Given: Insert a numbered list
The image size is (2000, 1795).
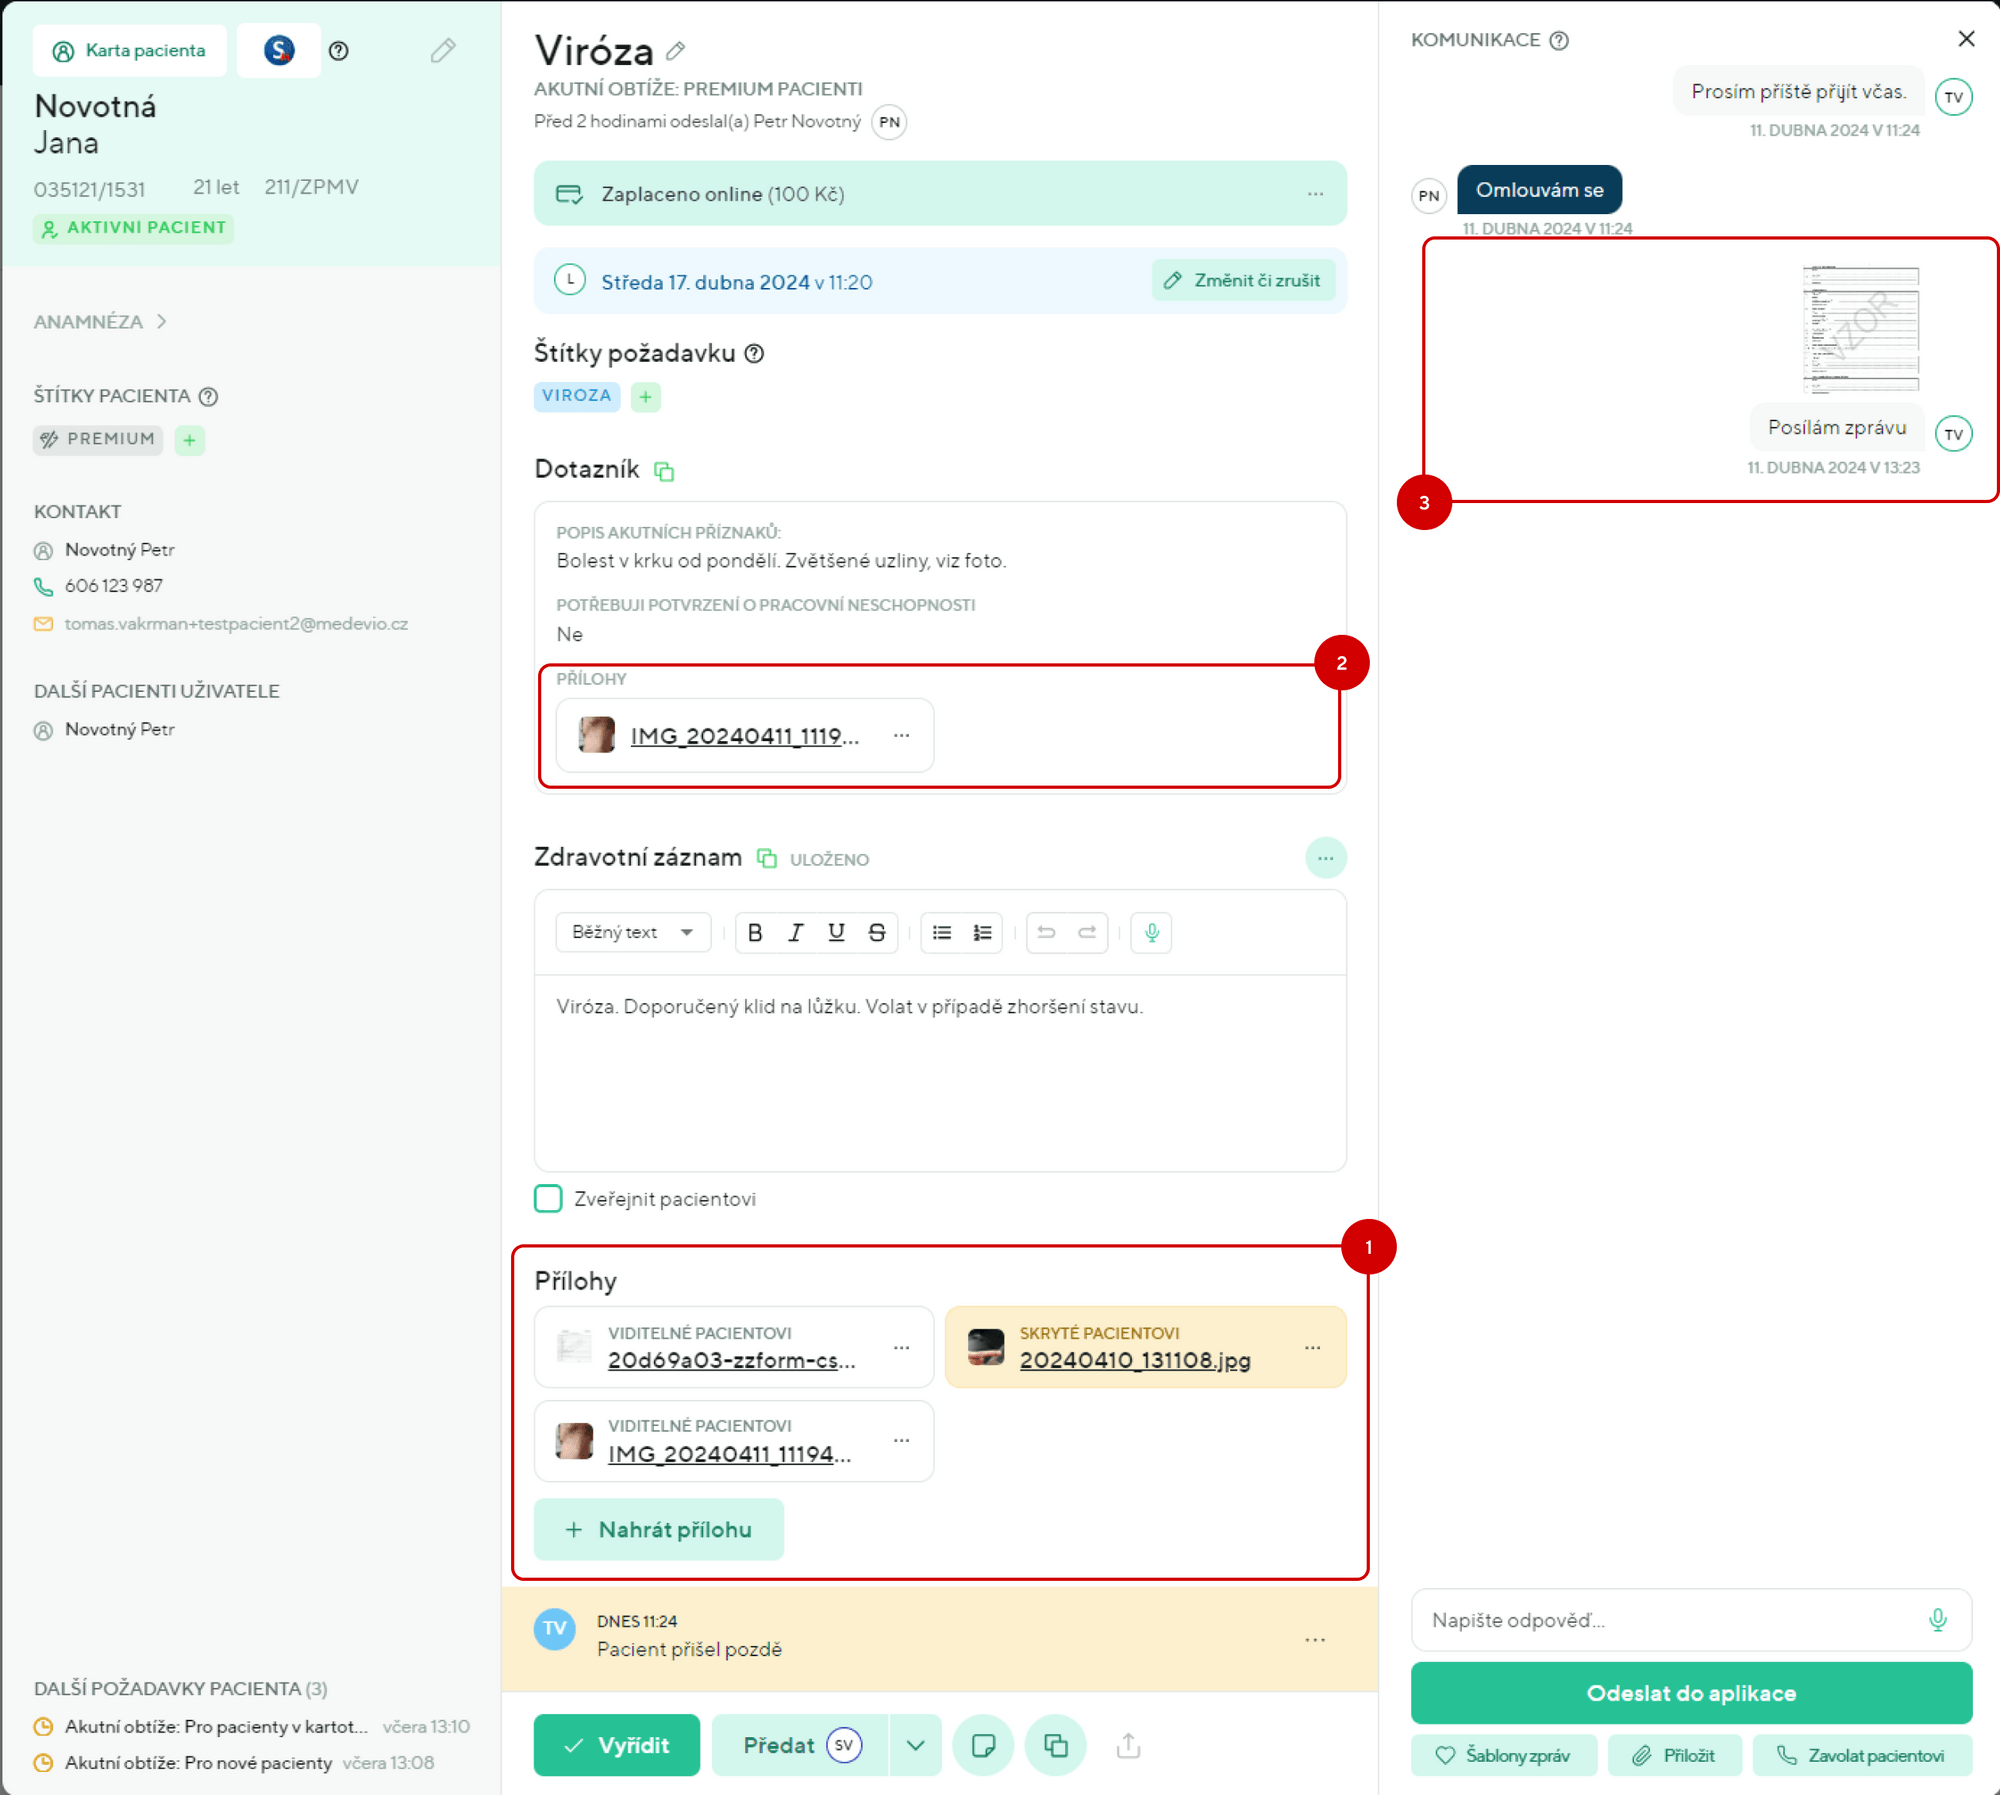Looking at the screenshot, I should [982, 933].
